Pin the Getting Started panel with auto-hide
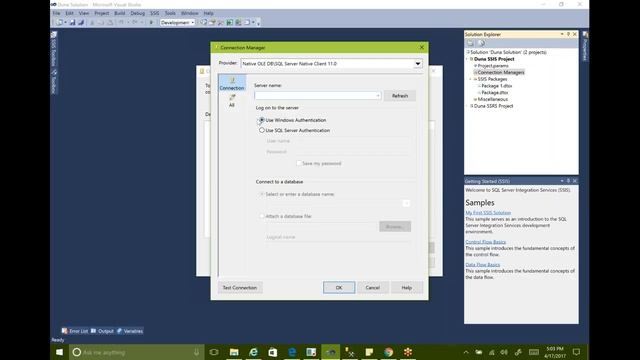This screenshot has height=360, width=640. (568, 181)
